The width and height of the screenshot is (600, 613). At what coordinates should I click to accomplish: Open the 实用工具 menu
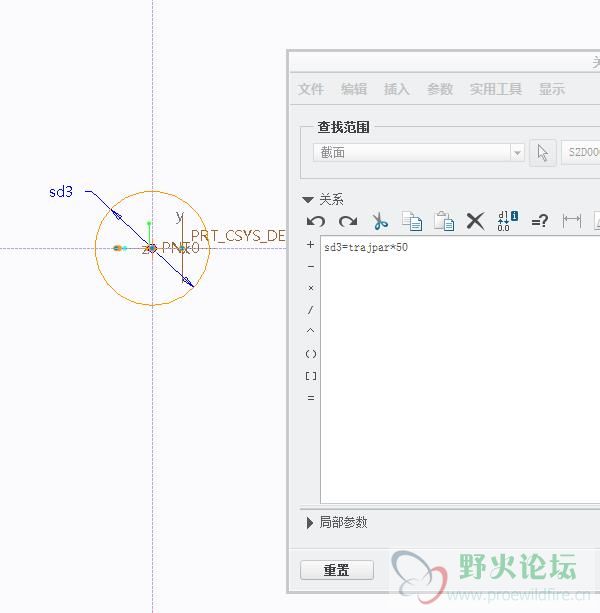(x=496, y=89)
